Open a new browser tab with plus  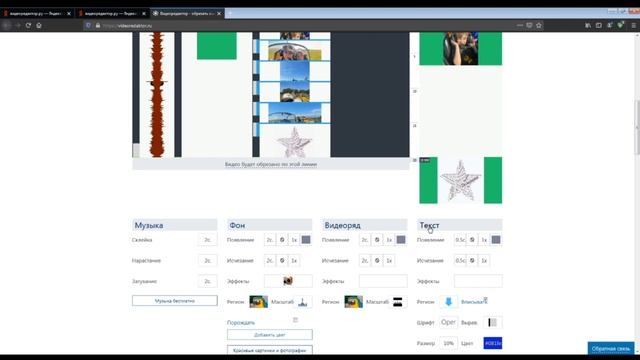[229, 13]
